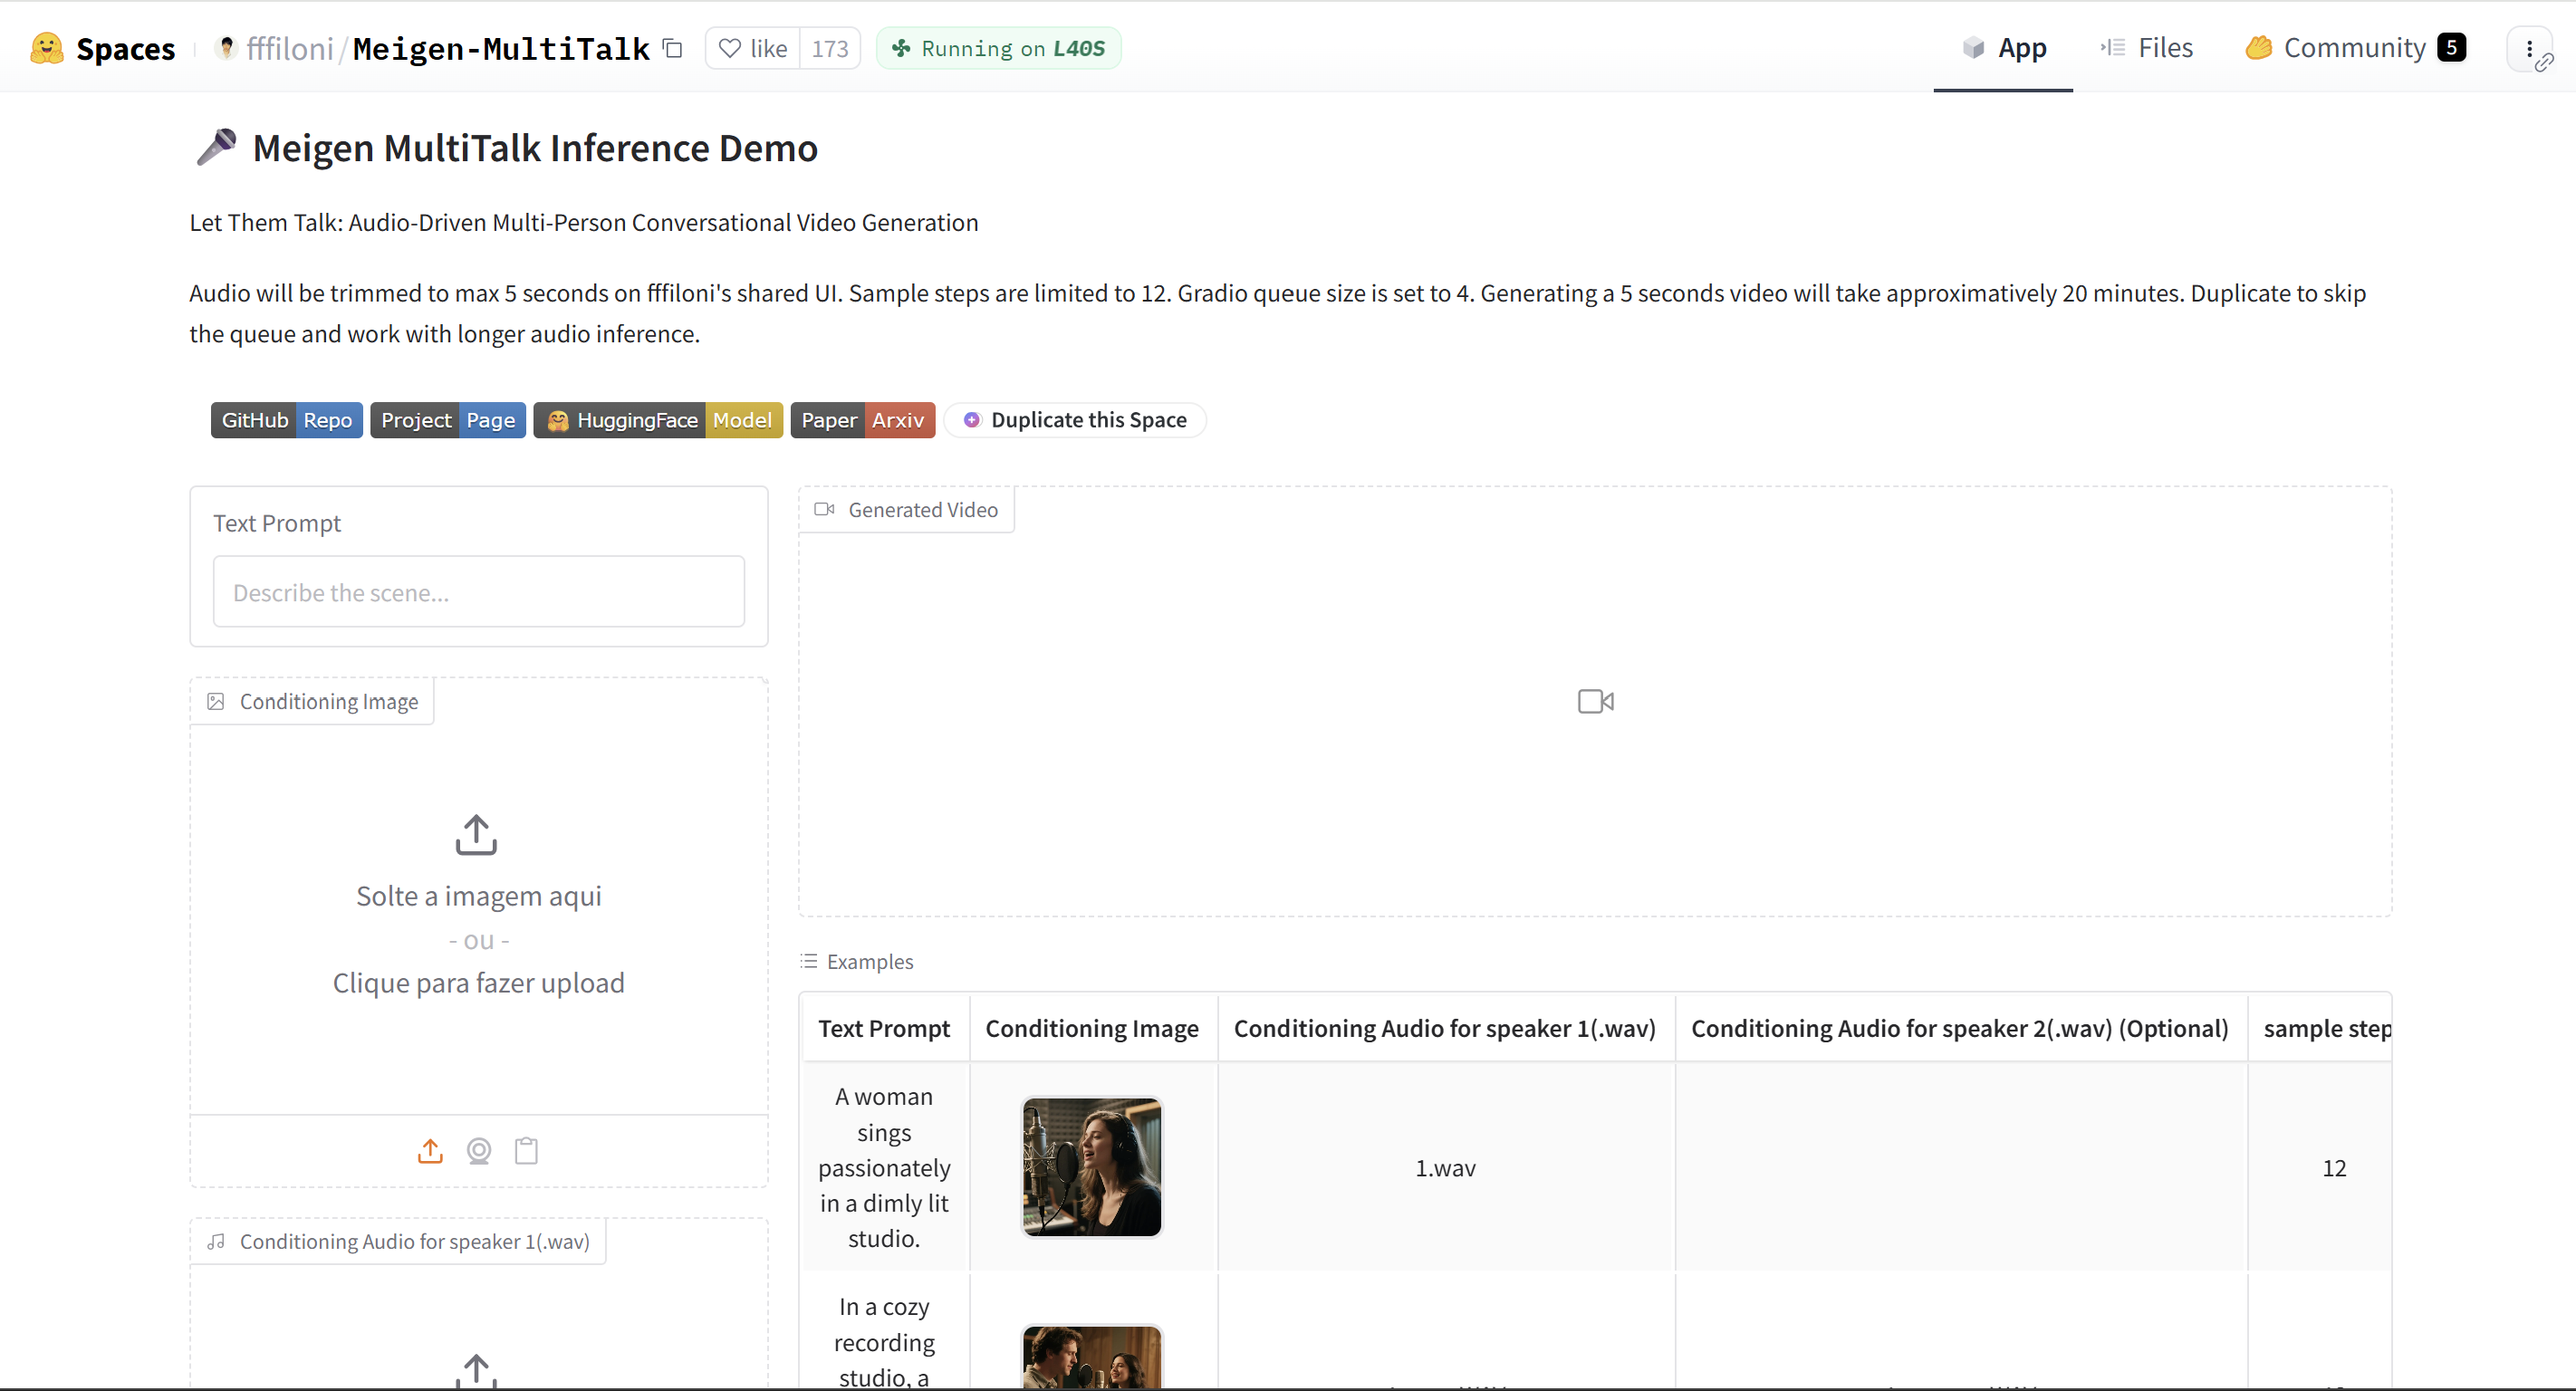Click the video camera placeholder icon in Generated Video

1596,702
